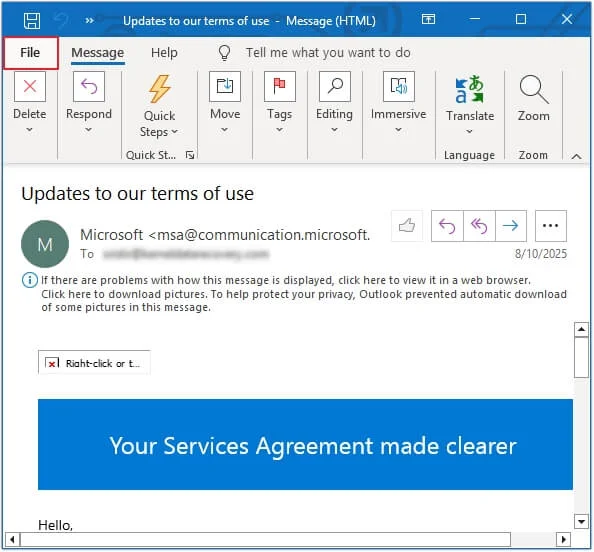Open the Help tab

pos(164,53)
